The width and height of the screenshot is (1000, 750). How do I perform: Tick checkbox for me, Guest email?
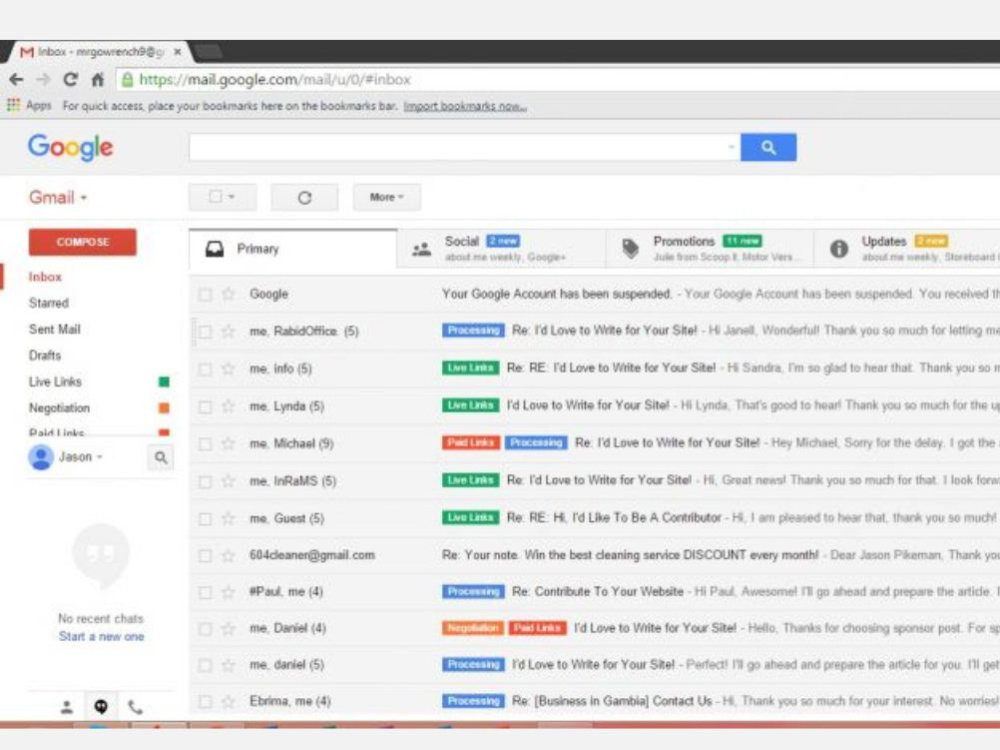click(205, 518)
